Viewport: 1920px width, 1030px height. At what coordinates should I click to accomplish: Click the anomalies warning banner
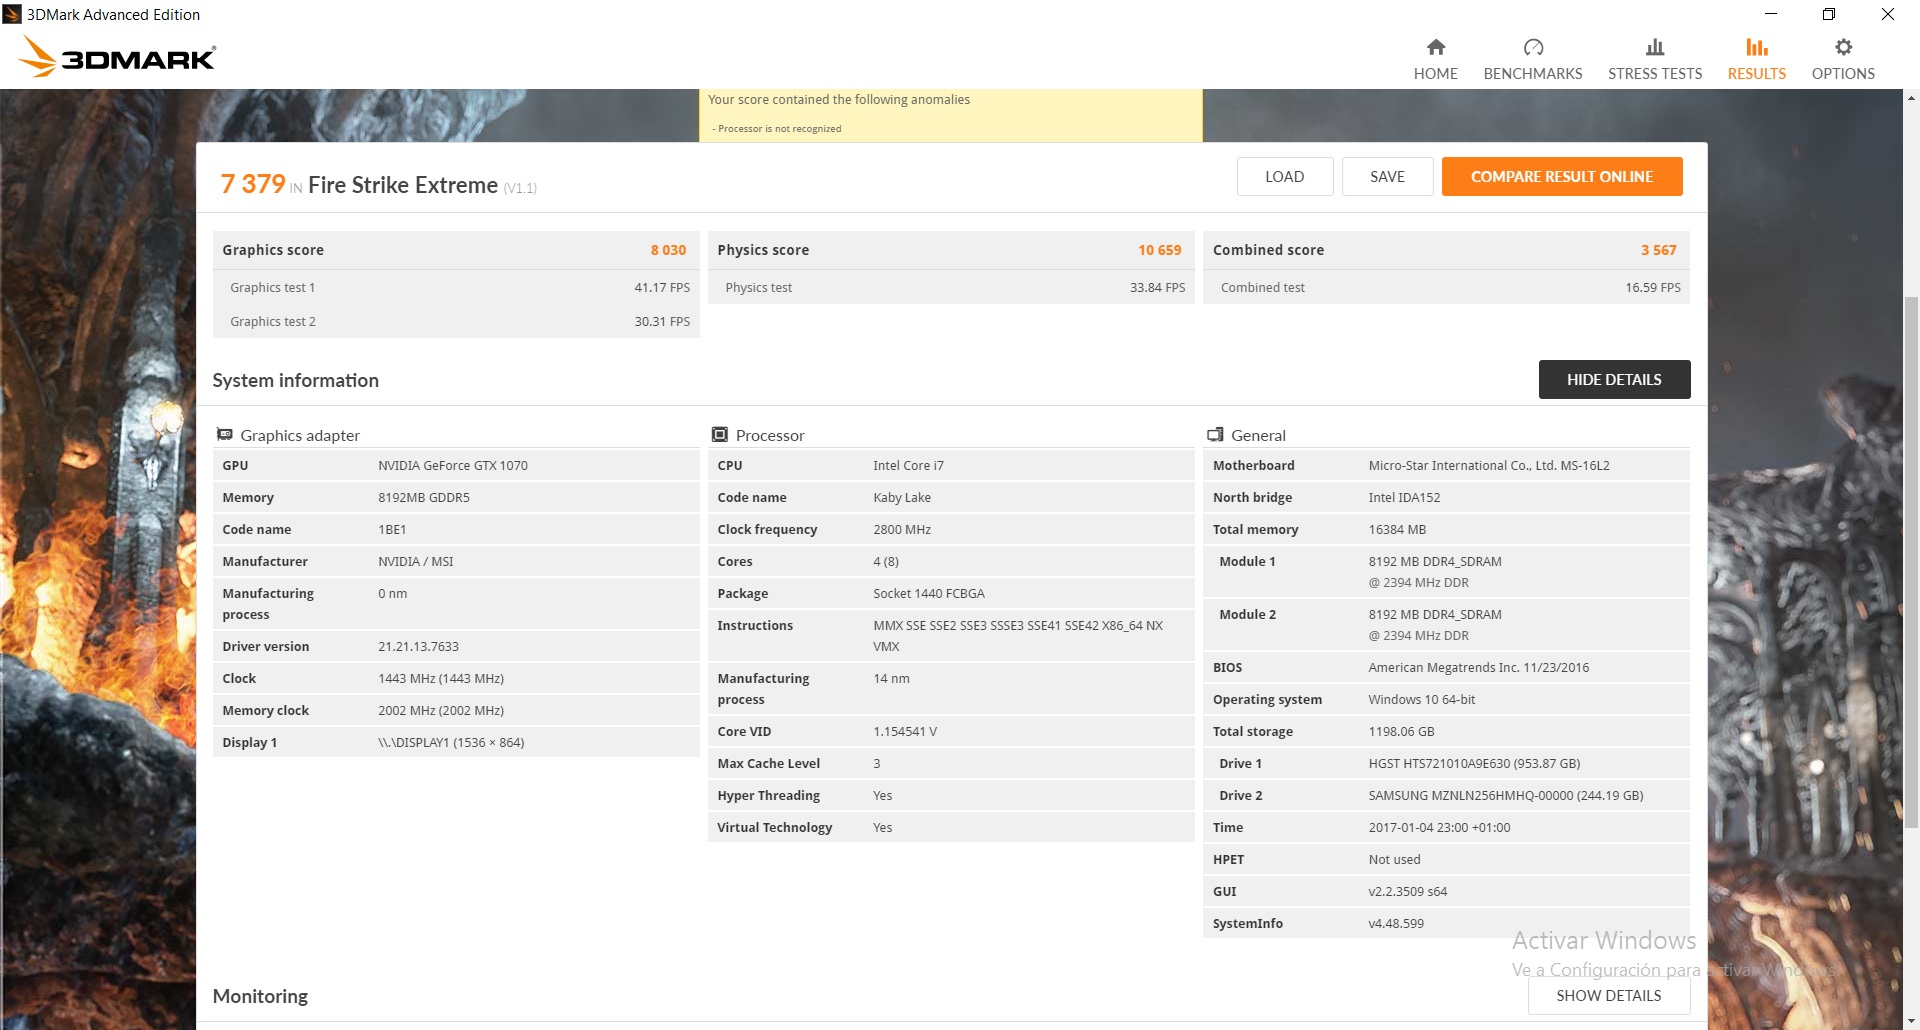coord(950,115)
